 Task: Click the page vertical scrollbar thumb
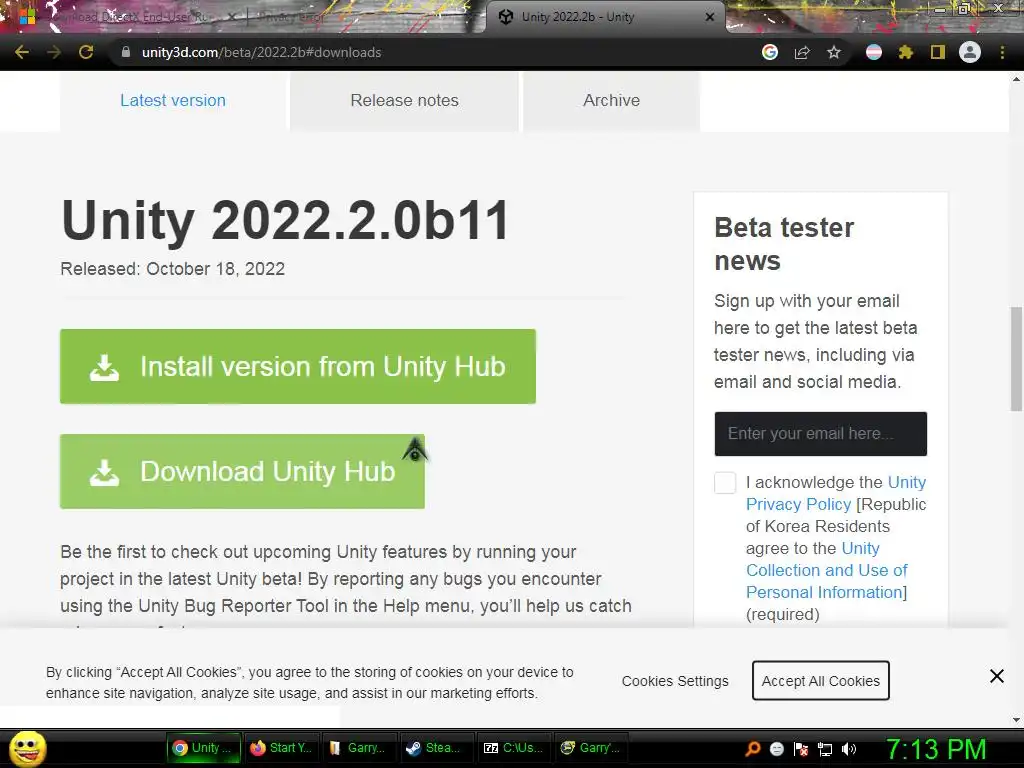(1016, 359)
